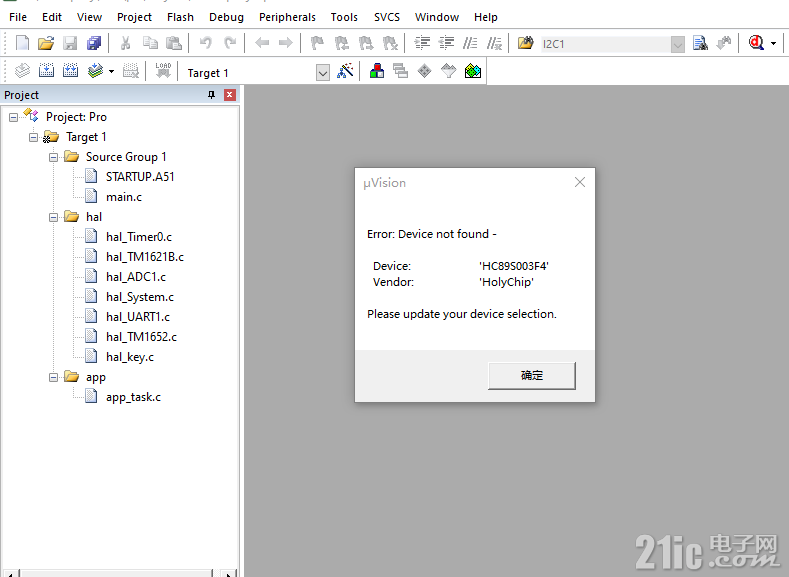This screenshot has height=577, width=789.
Task: Collapse Source Group 1 folder
Action: (x=53, y=157)
